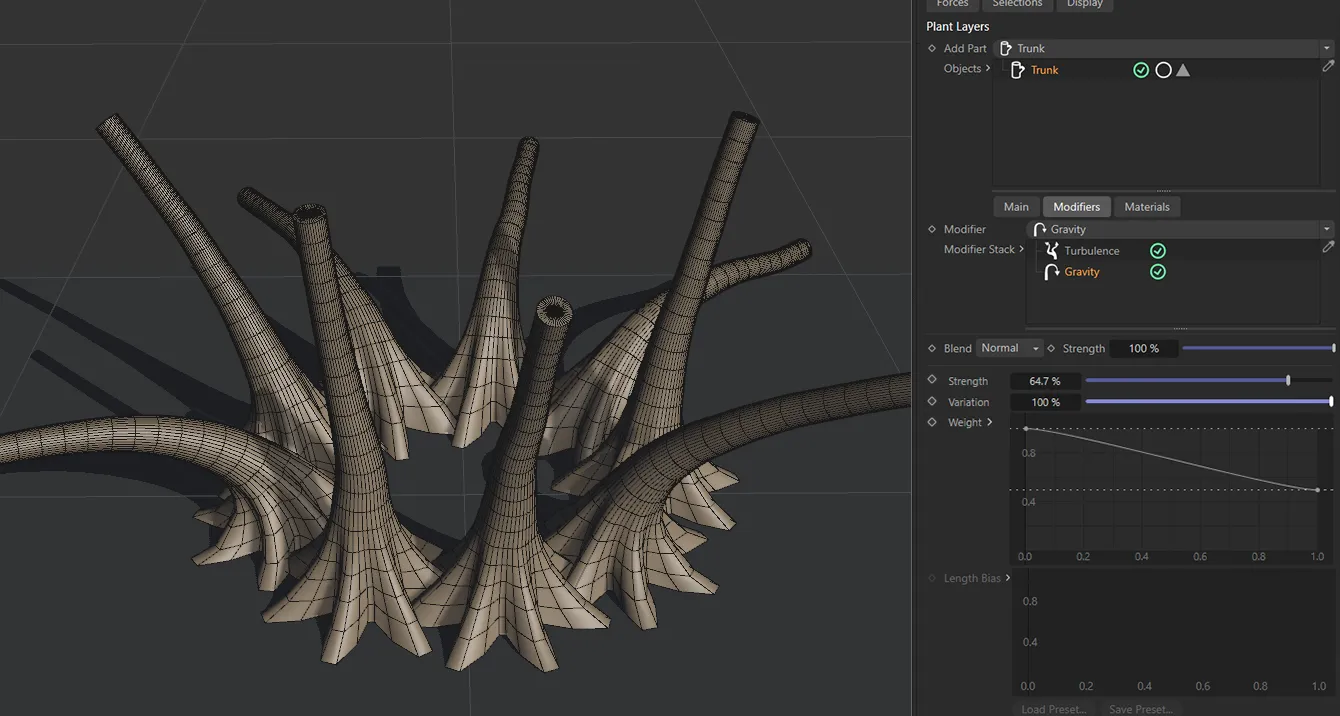Click the Variation percentage input field
The image size is (1340, 716).
(1045, 401)
